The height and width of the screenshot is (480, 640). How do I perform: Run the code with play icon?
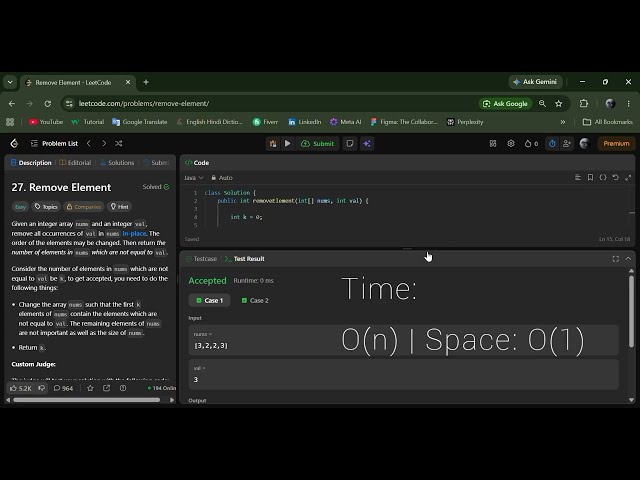pos(288,143)
